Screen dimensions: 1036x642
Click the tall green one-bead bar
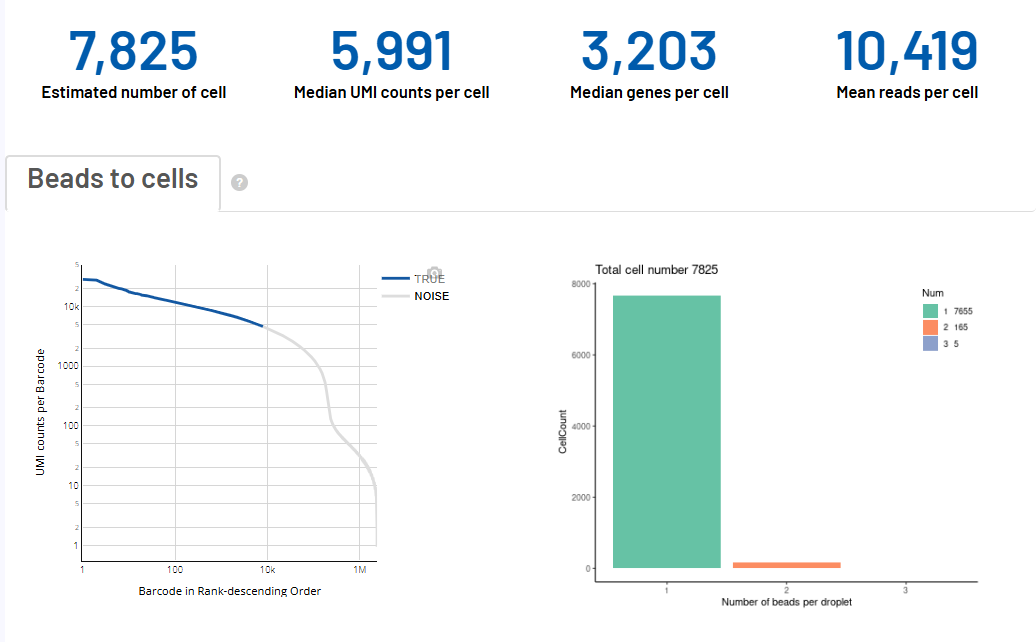tap(667, 430)
